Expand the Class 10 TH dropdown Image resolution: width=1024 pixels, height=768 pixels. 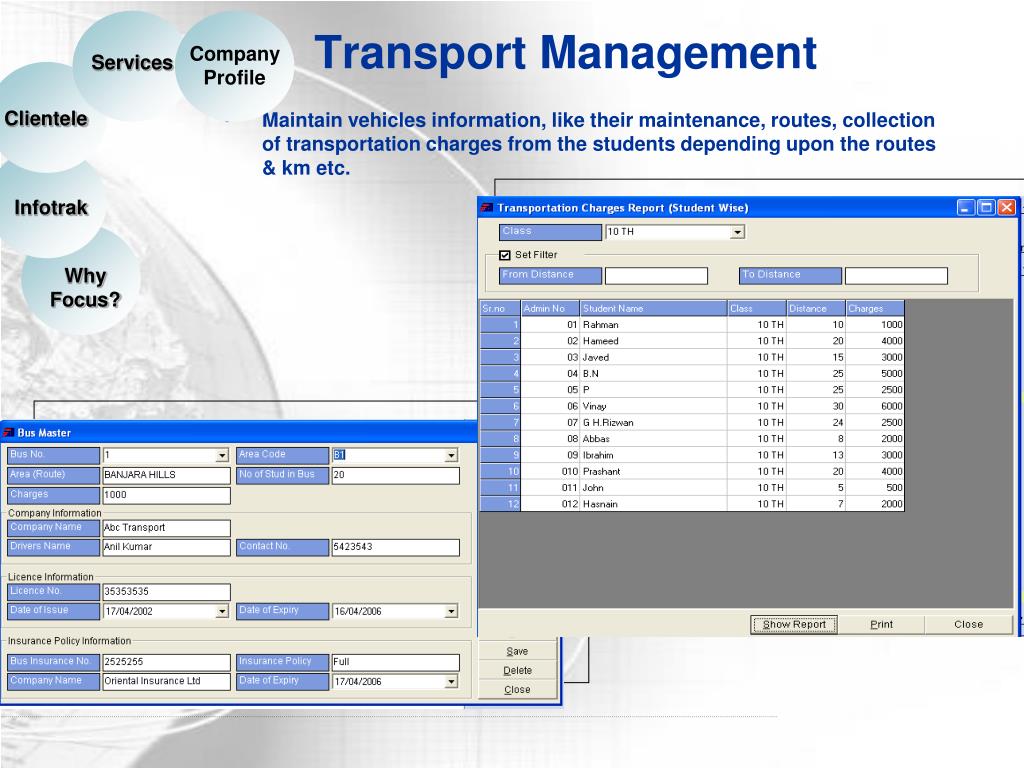point(737,232)
